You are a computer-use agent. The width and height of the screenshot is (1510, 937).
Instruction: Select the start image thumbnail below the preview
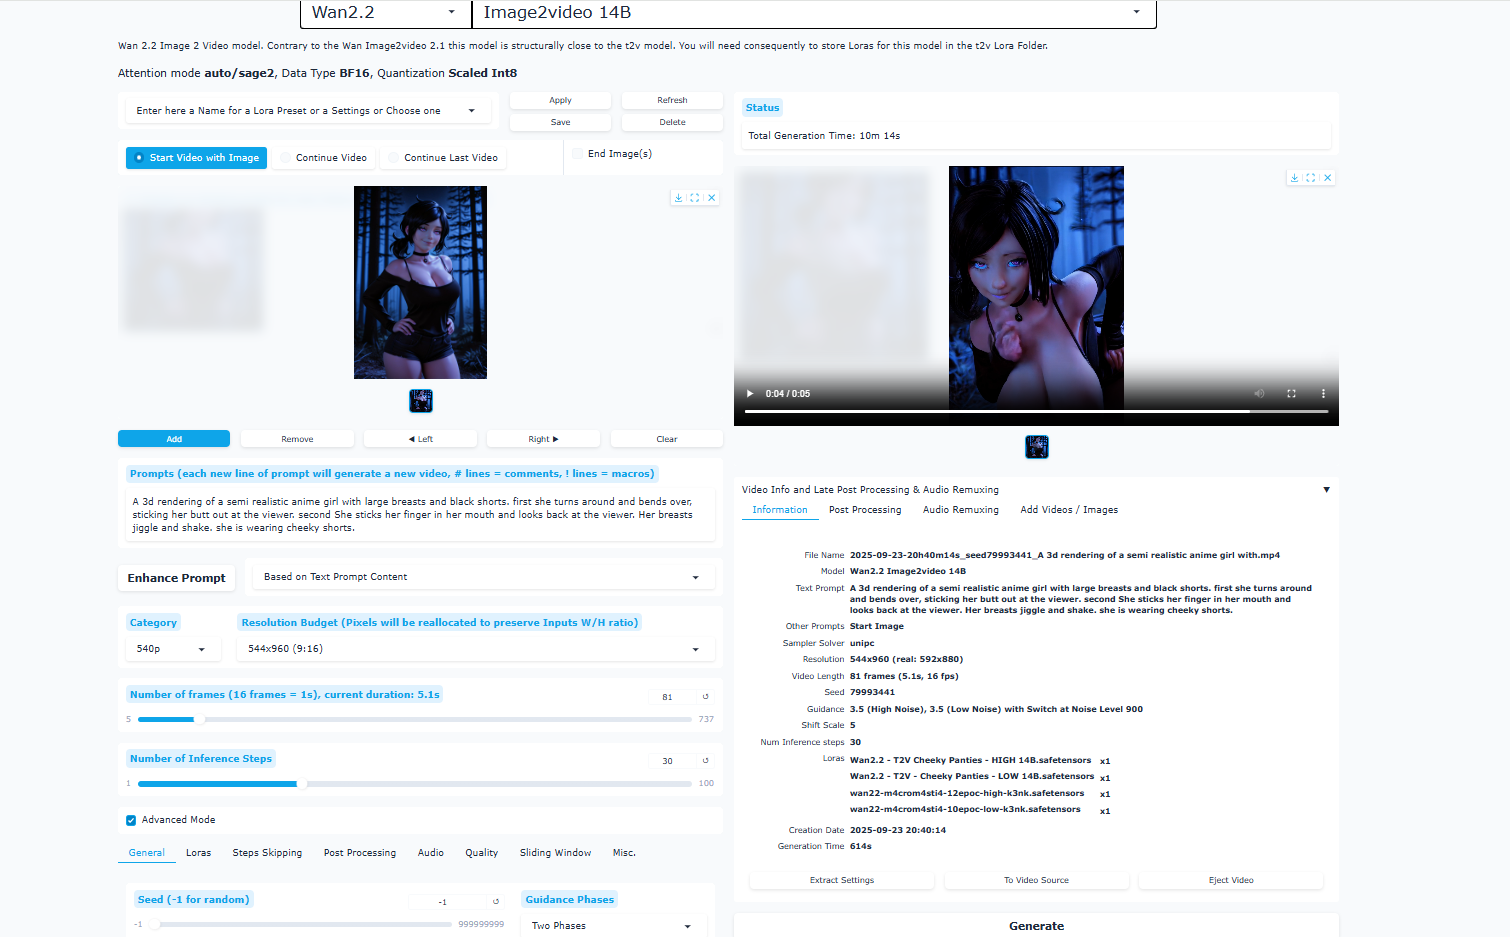421,401
